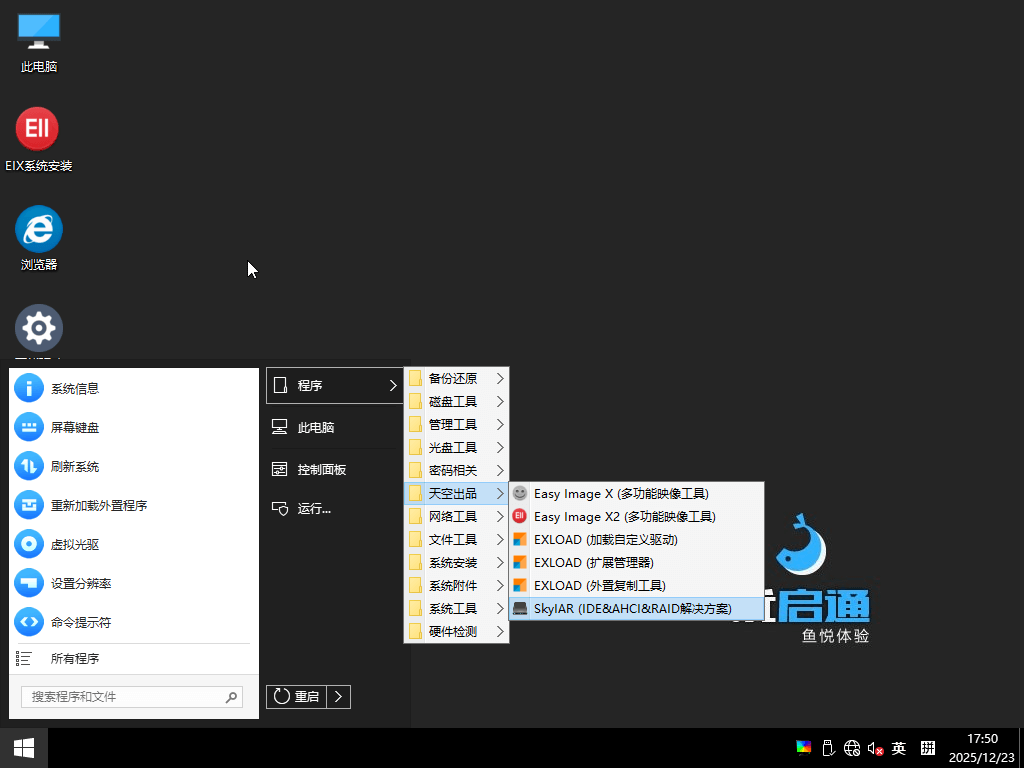Launch 命令提示符 command prompt
Screen dimensions: 1024x768
pyautogui.click(x=134, y=622)
